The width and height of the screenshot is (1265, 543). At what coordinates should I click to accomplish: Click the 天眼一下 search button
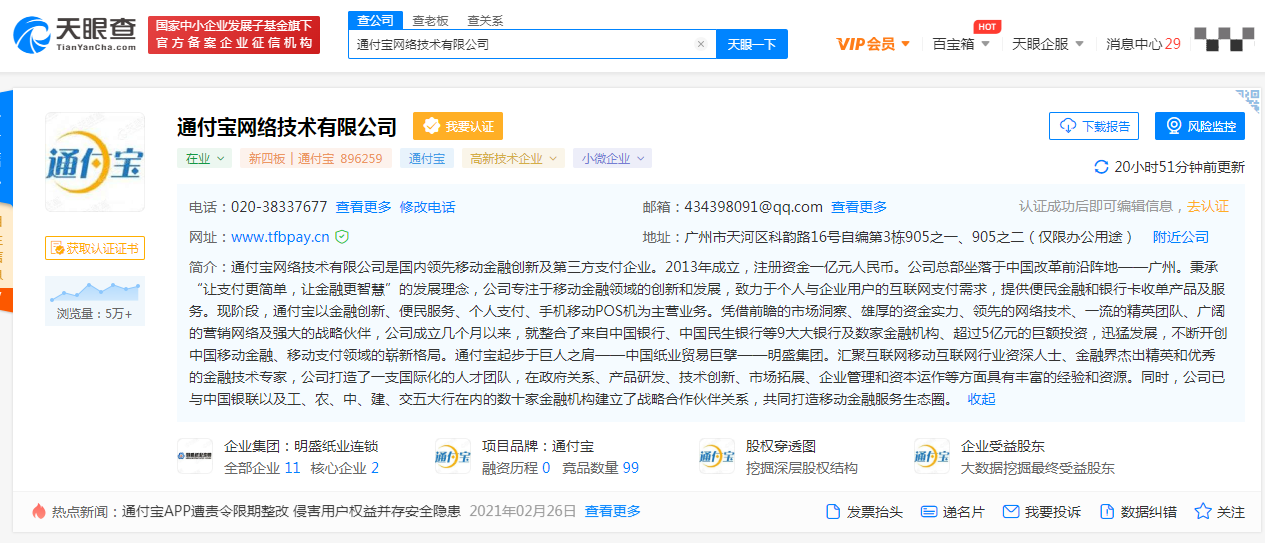(751, 44)
